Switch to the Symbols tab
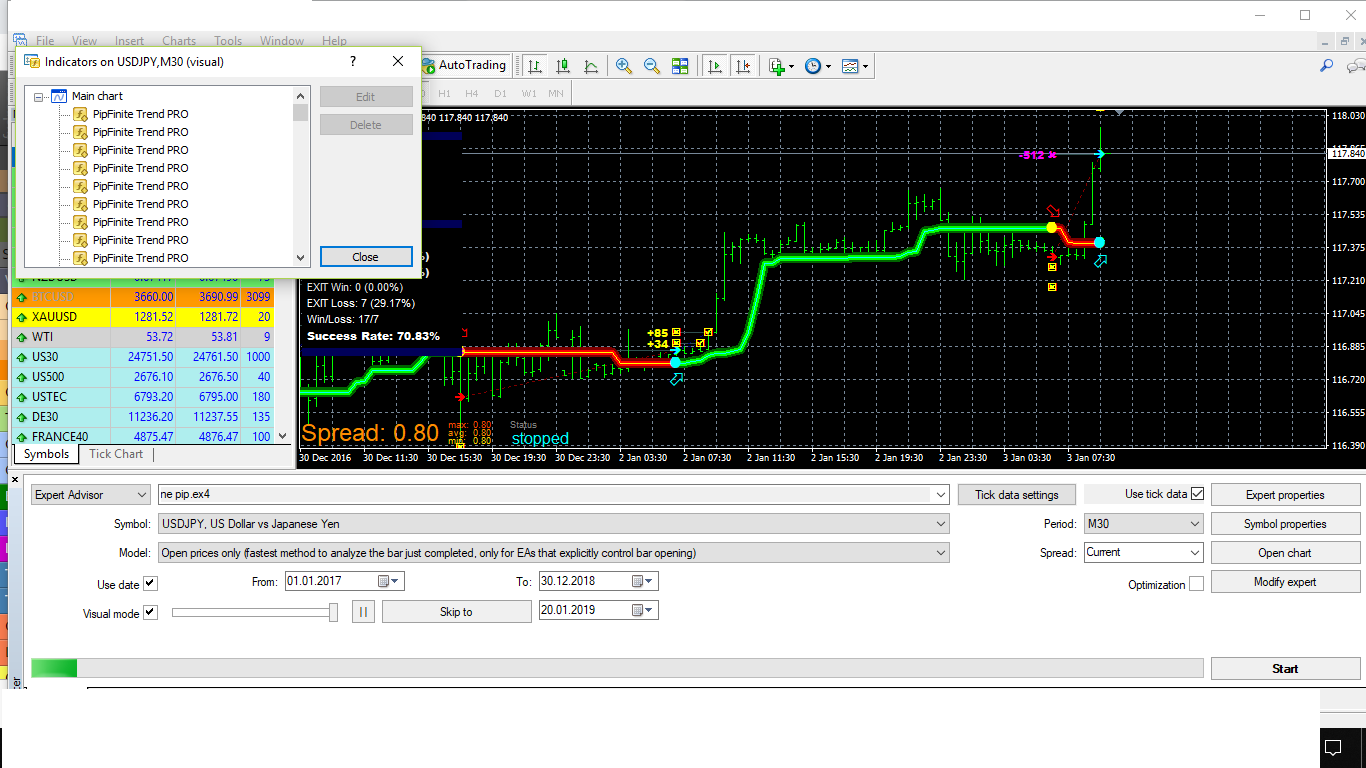 [x=47, y=454]
